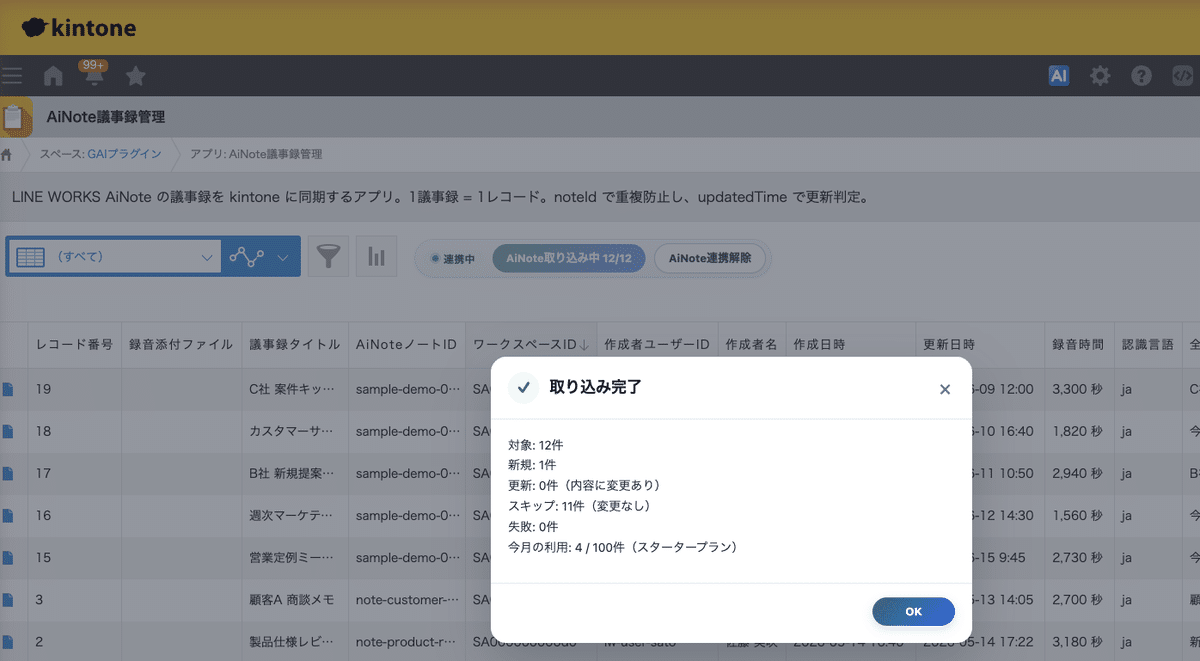Image resolution: width=1200 pixels, height=661 pixels.
Task: Open the main hamburger menu
Action: pyautogui.click(x=12, y=75)
